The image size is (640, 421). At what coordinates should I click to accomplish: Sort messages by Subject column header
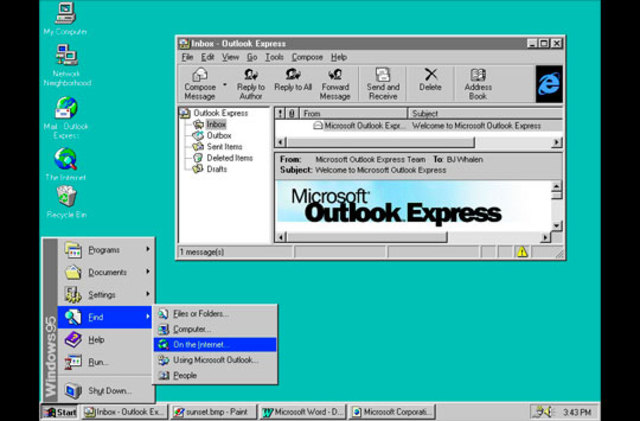tap(485, 114)
